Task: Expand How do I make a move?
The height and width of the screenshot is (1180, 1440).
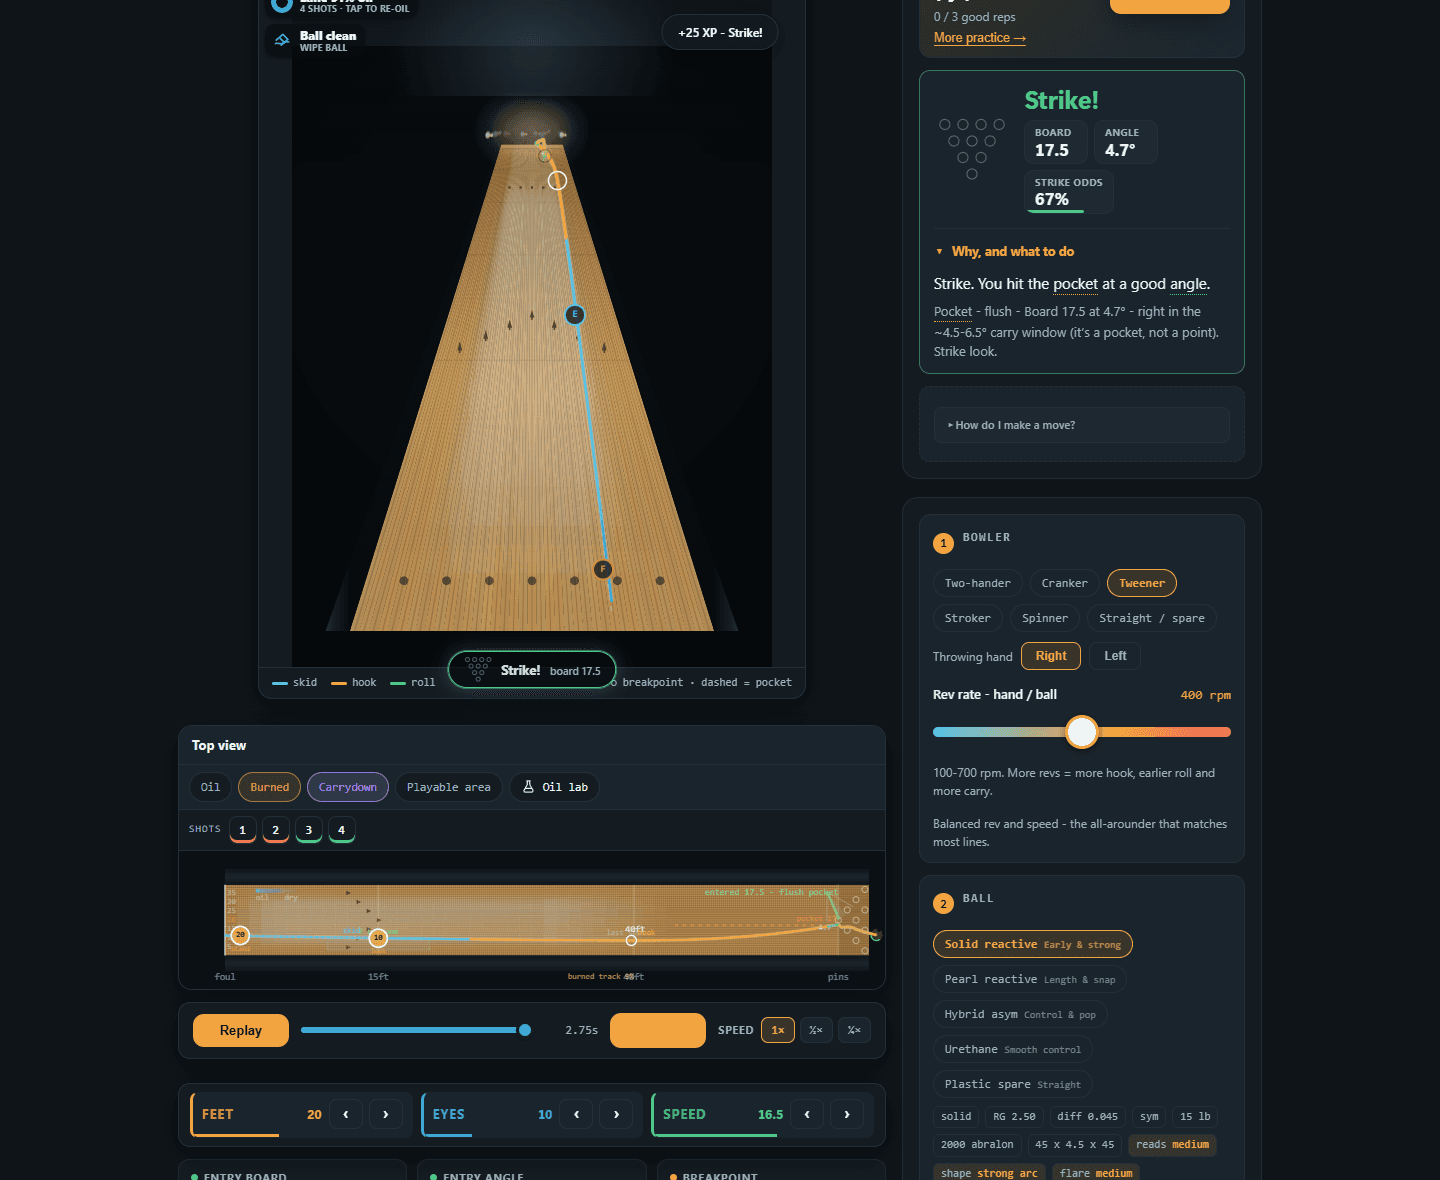Action: pyautogui.click(x=1082, y=425)
